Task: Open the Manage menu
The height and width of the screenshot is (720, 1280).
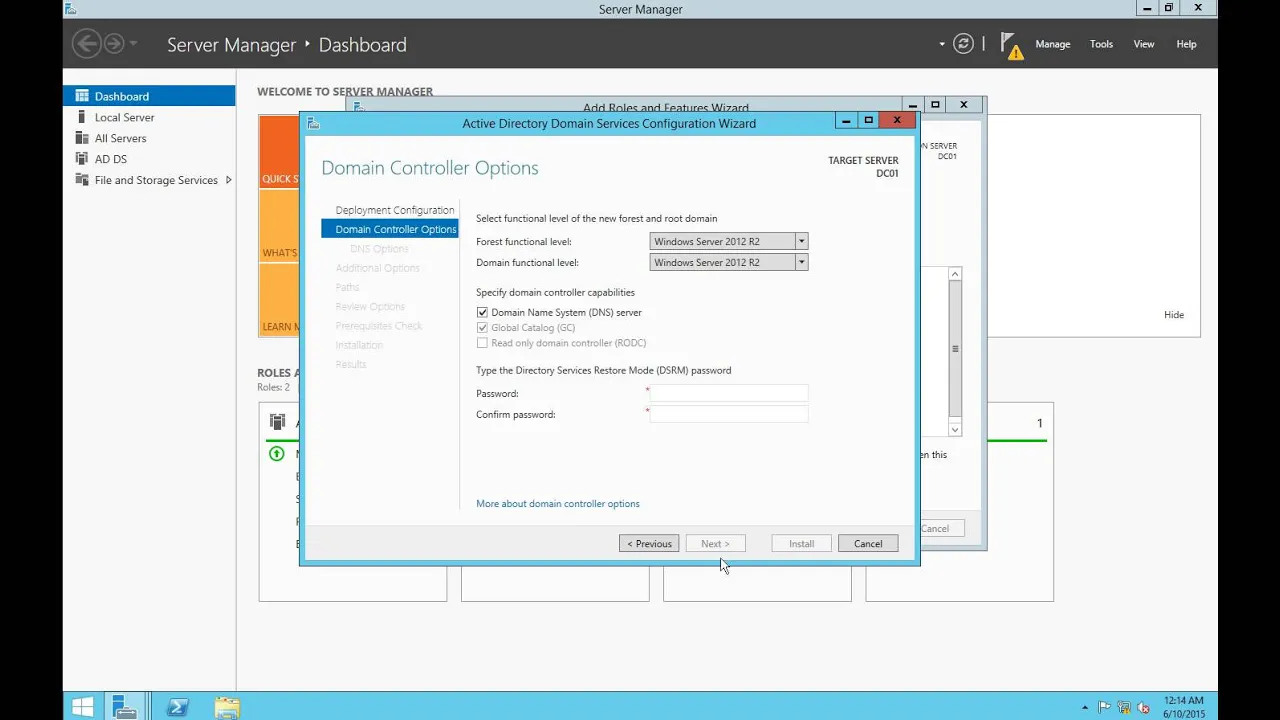Action: point(1052,44)
